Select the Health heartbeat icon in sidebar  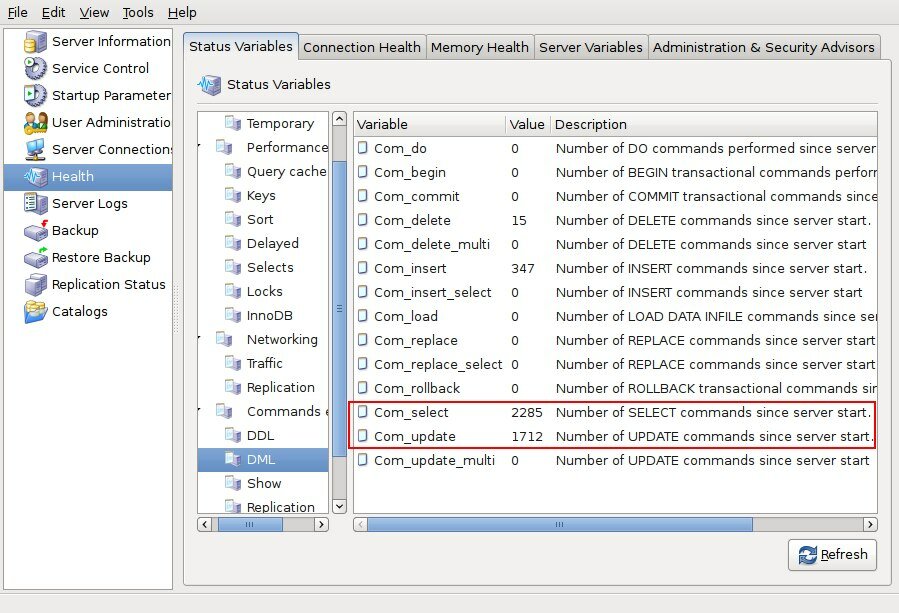tap(36, 176)
